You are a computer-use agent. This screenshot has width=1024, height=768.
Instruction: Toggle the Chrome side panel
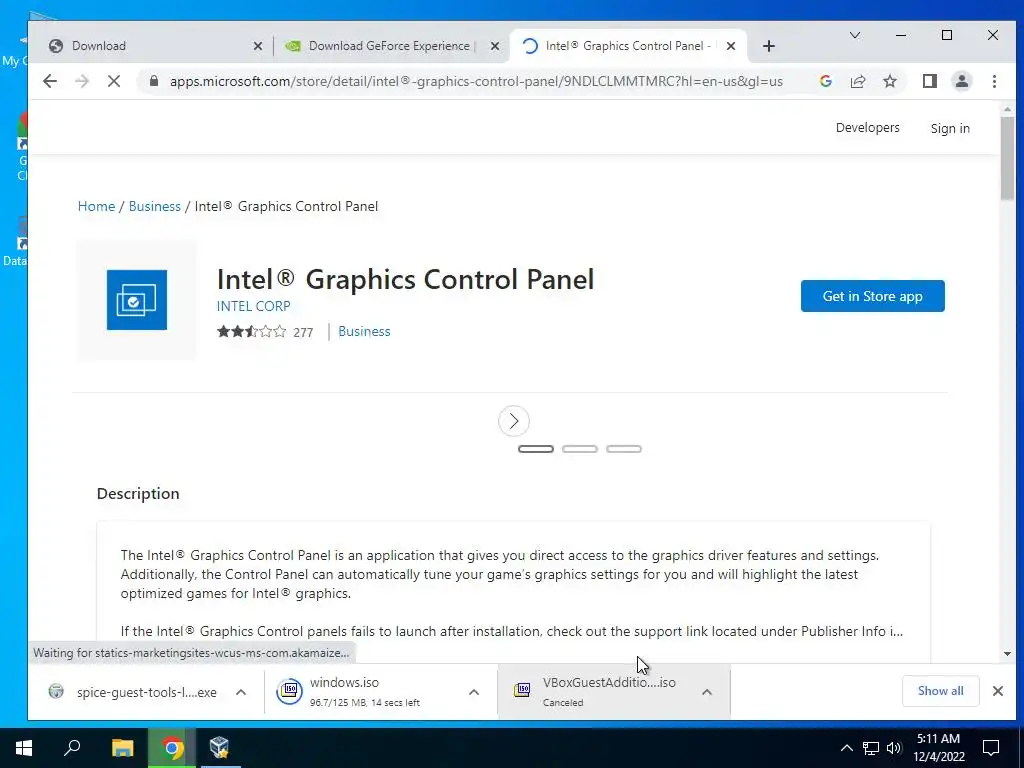[x=929, y=81]
